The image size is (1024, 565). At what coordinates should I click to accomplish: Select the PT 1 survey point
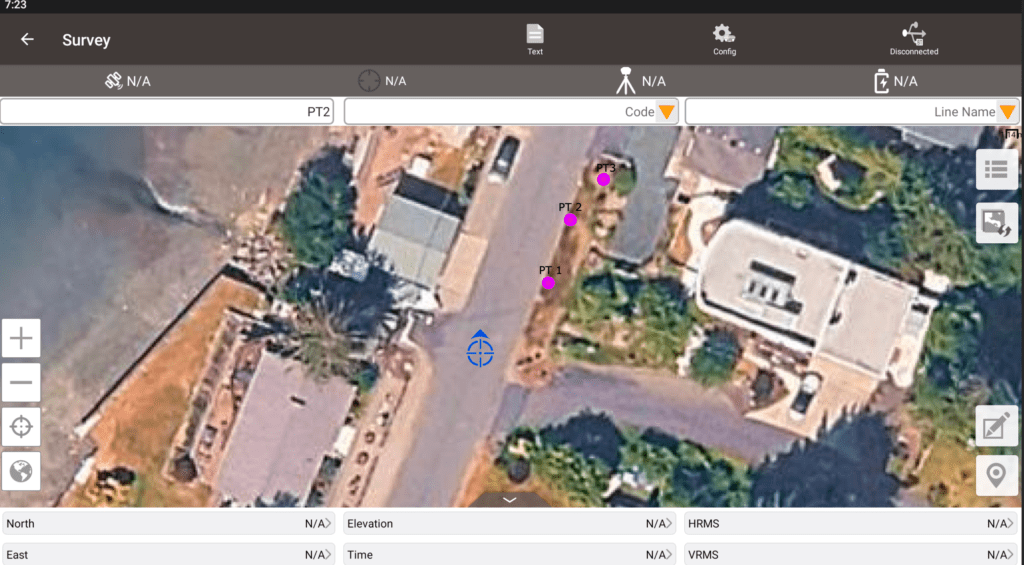(x=548, y=283)
